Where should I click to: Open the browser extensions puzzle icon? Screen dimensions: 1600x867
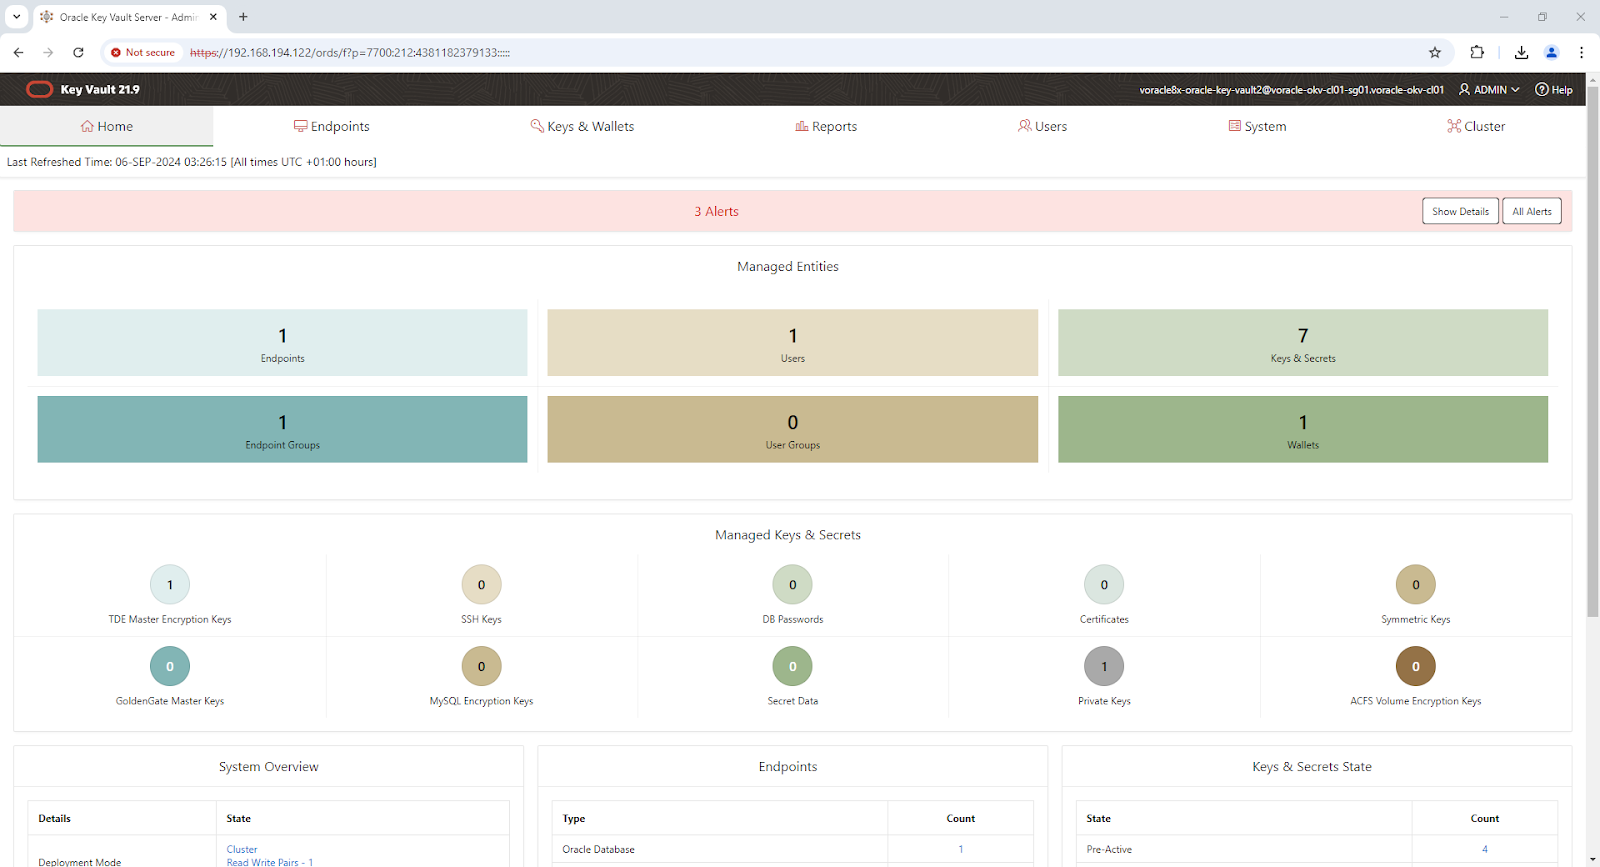pyautogui.click(x=1477, y=52)
